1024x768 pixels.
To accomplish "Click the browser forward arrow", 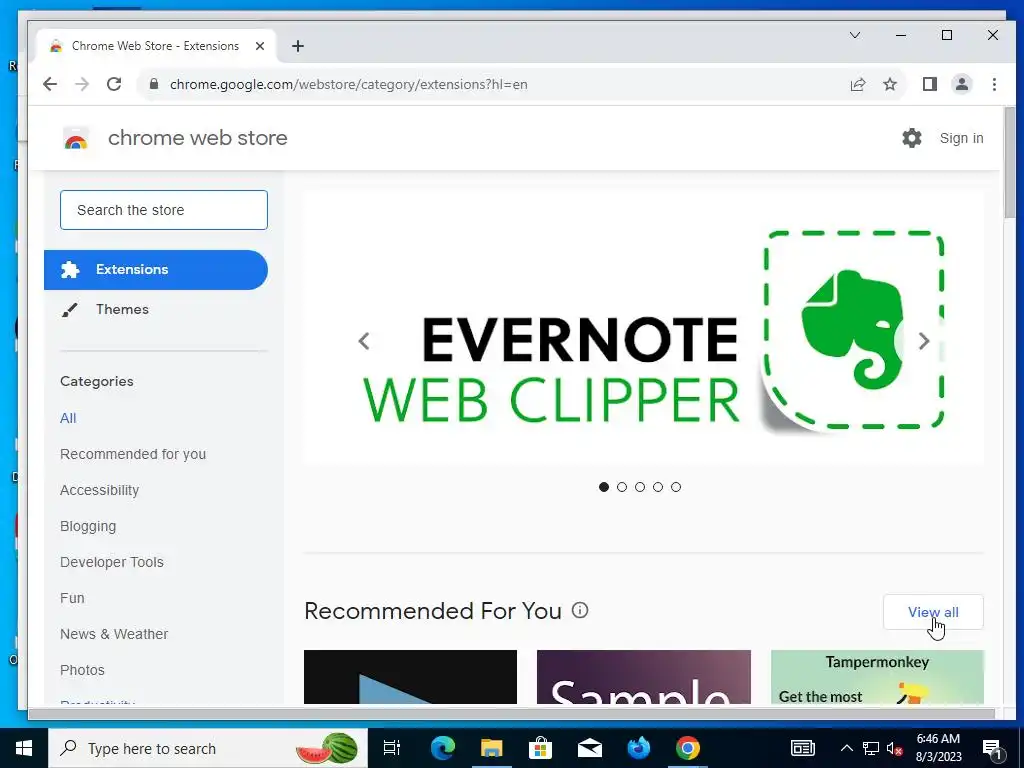I will [x=82, y=84].
